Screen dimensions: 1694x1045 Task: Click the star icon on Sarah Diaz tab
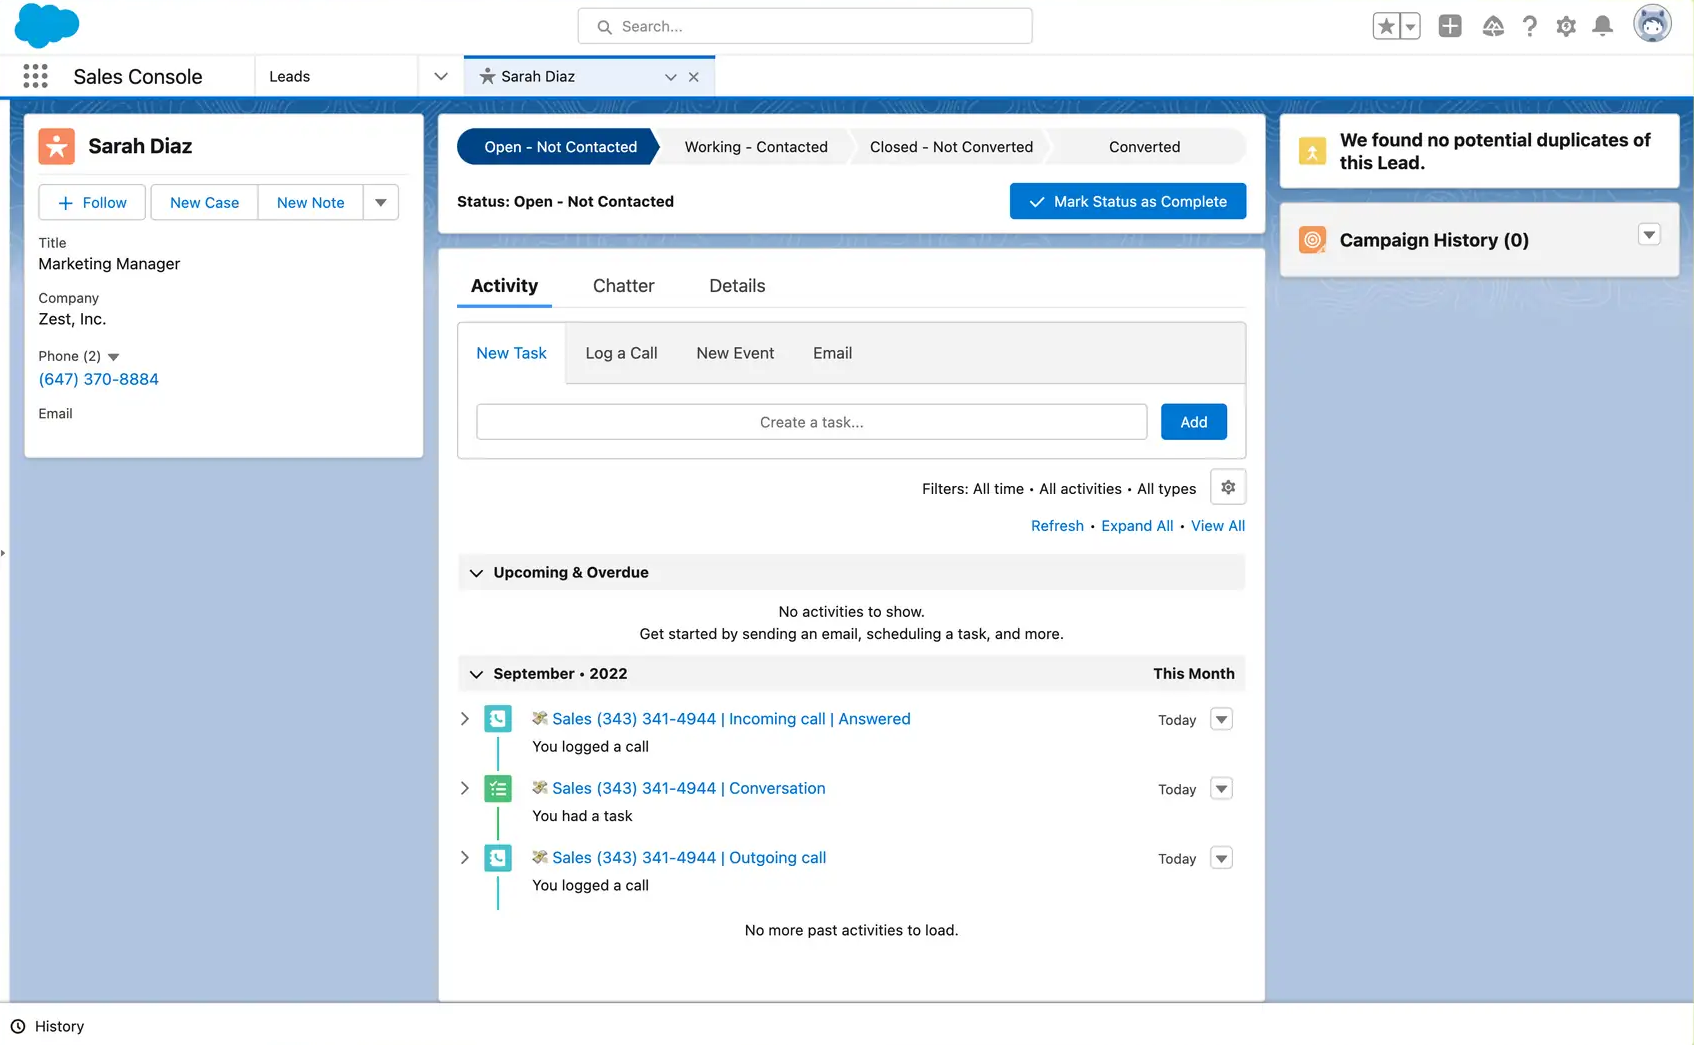pyautogui.click(x=487, y=76)
